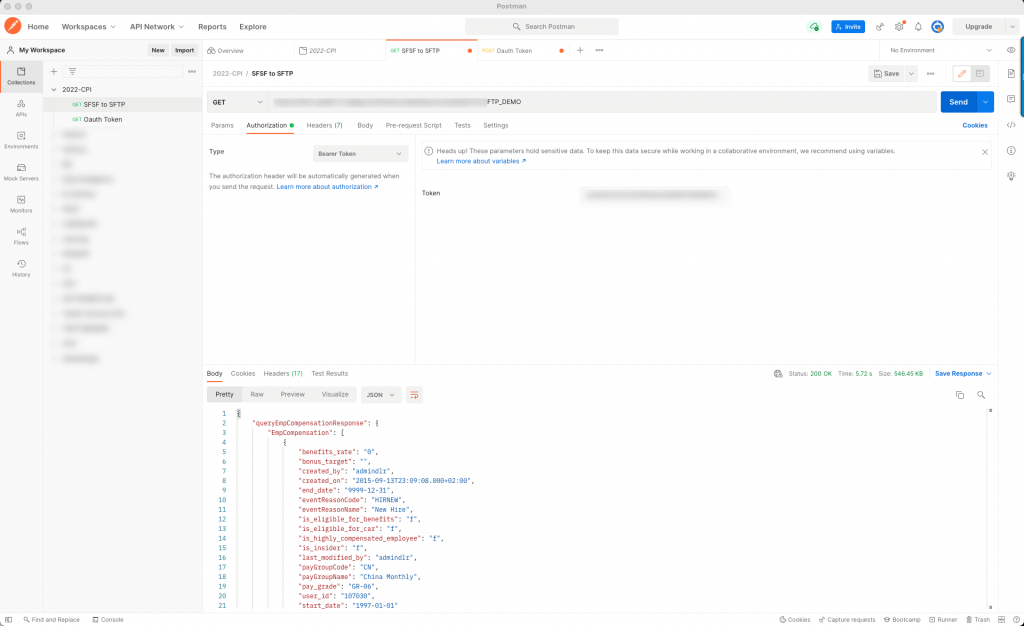Open the tab options ellipsis beside new tab
Image resolution: width=1024 pixels, height=626 pixels.
click(x=600, y=50)
